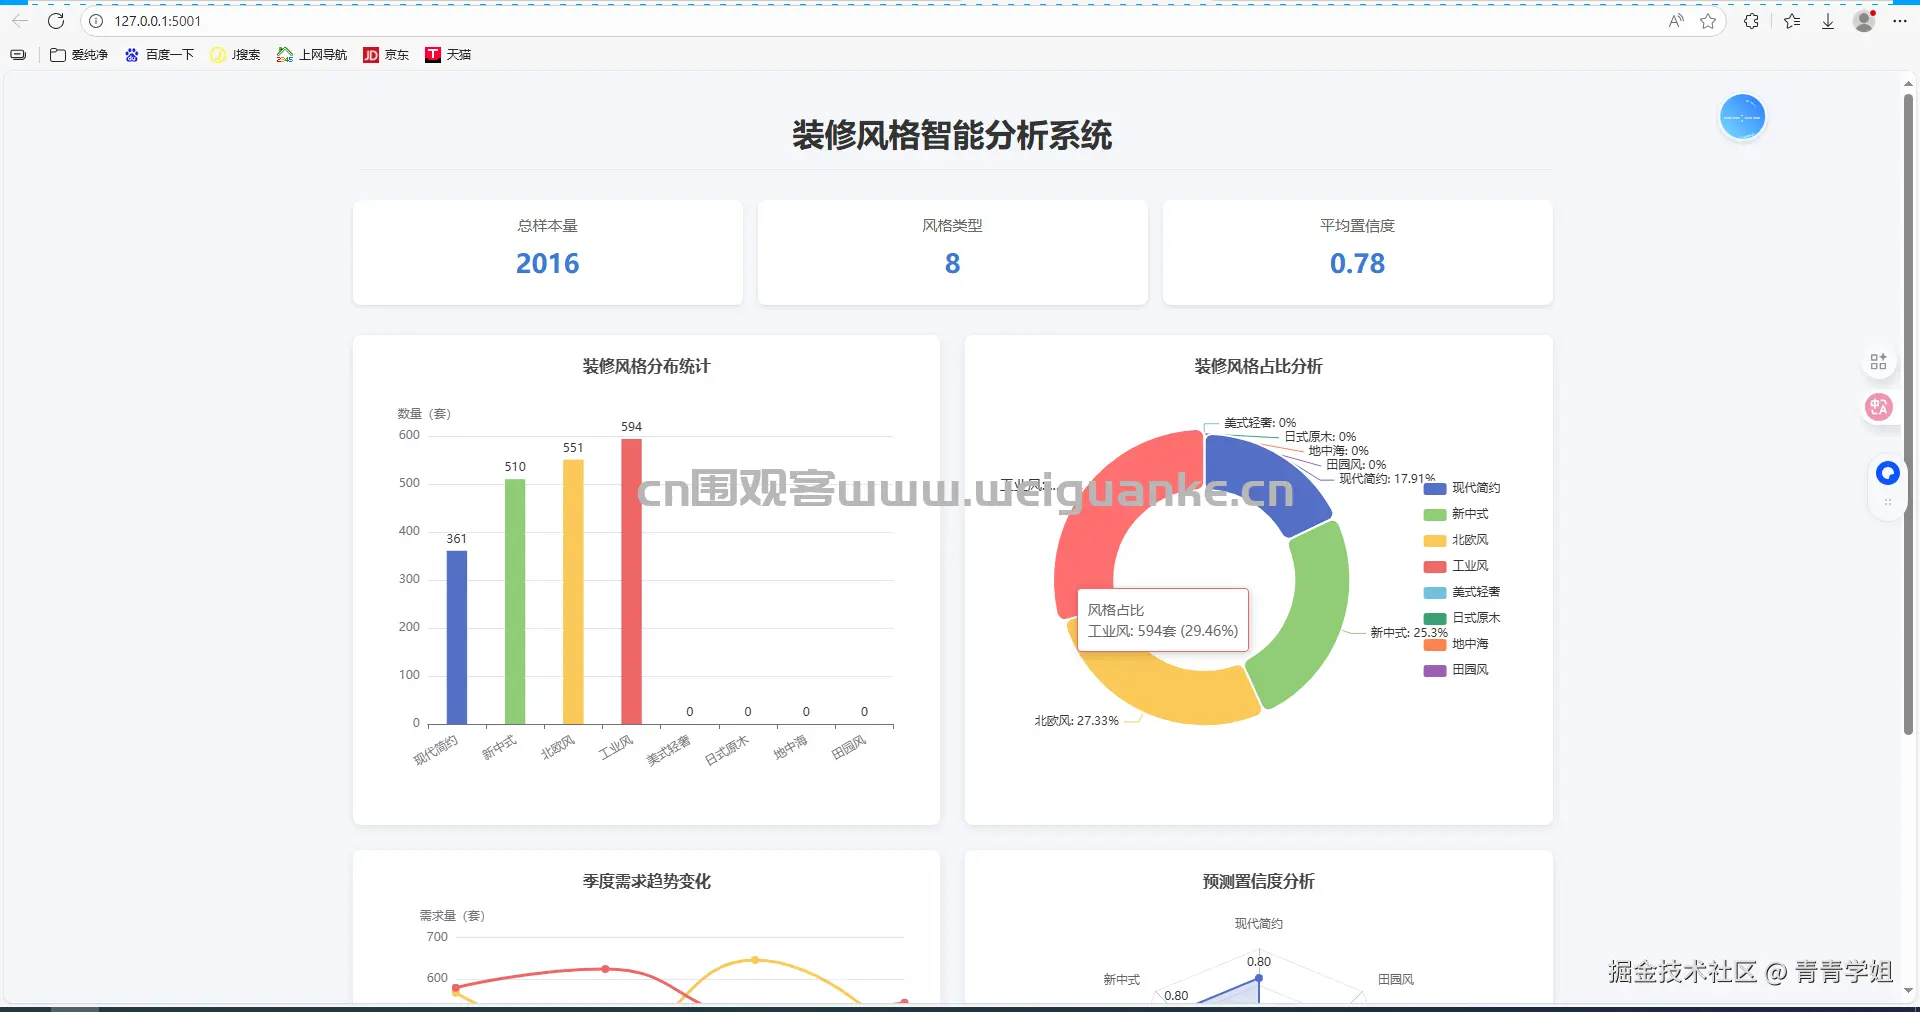Image resolution: width=1920 pixels, height=1012 pixels.
Task: Open the 京东 bookmark
Action: (x=386, y=55)
